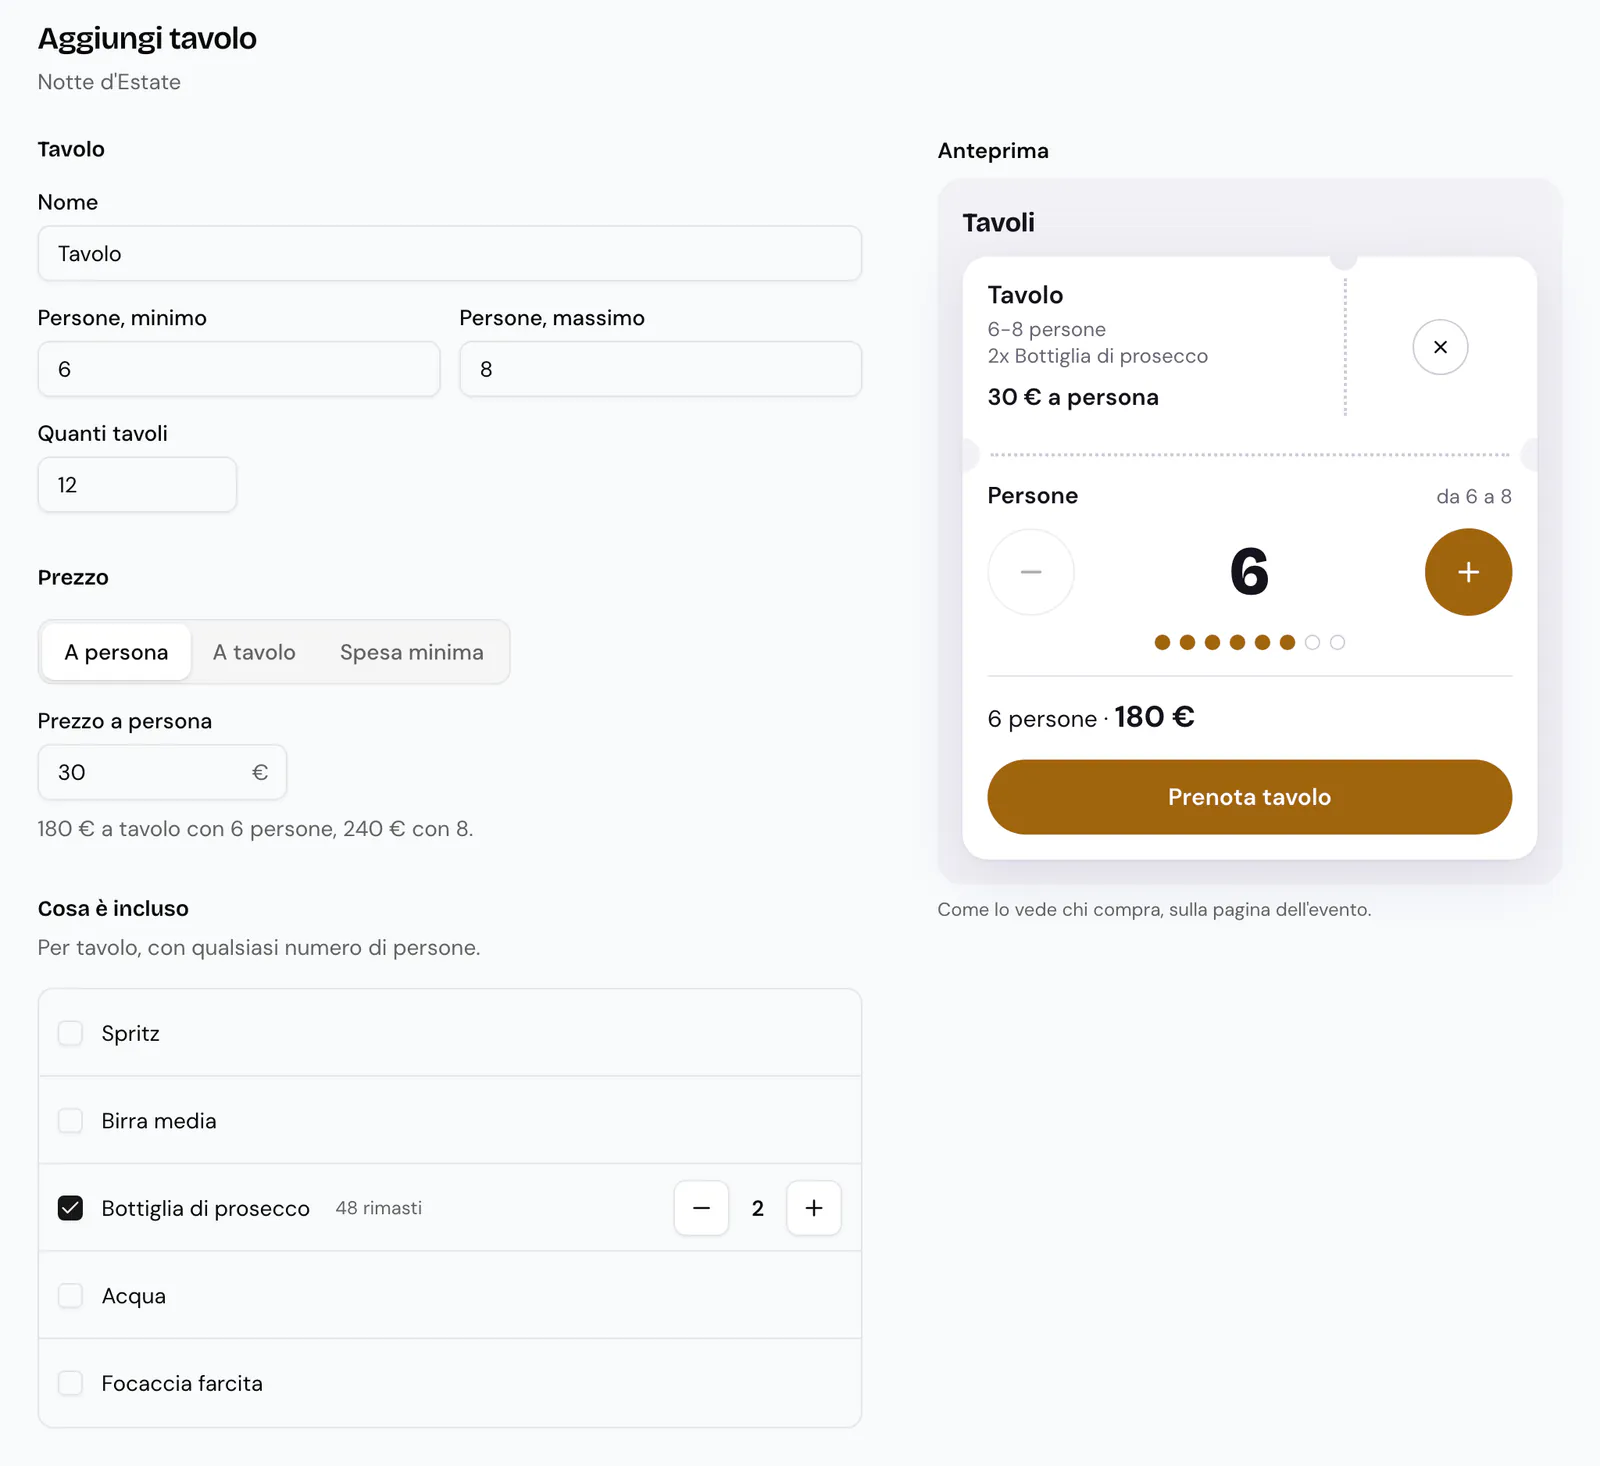Click the '6-8 persone' preview text

tap(1047, 329)
